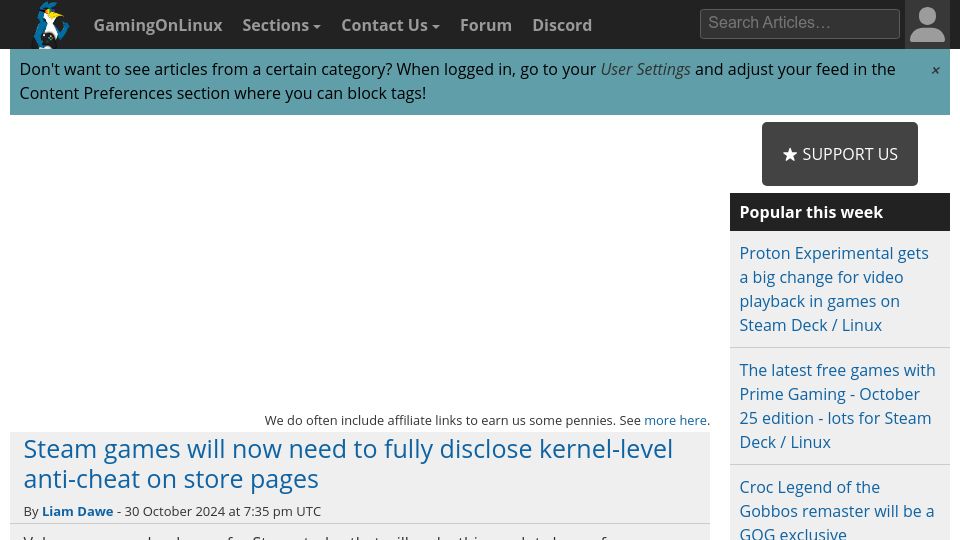Open the User Settings link in banner

click(645, 69)
